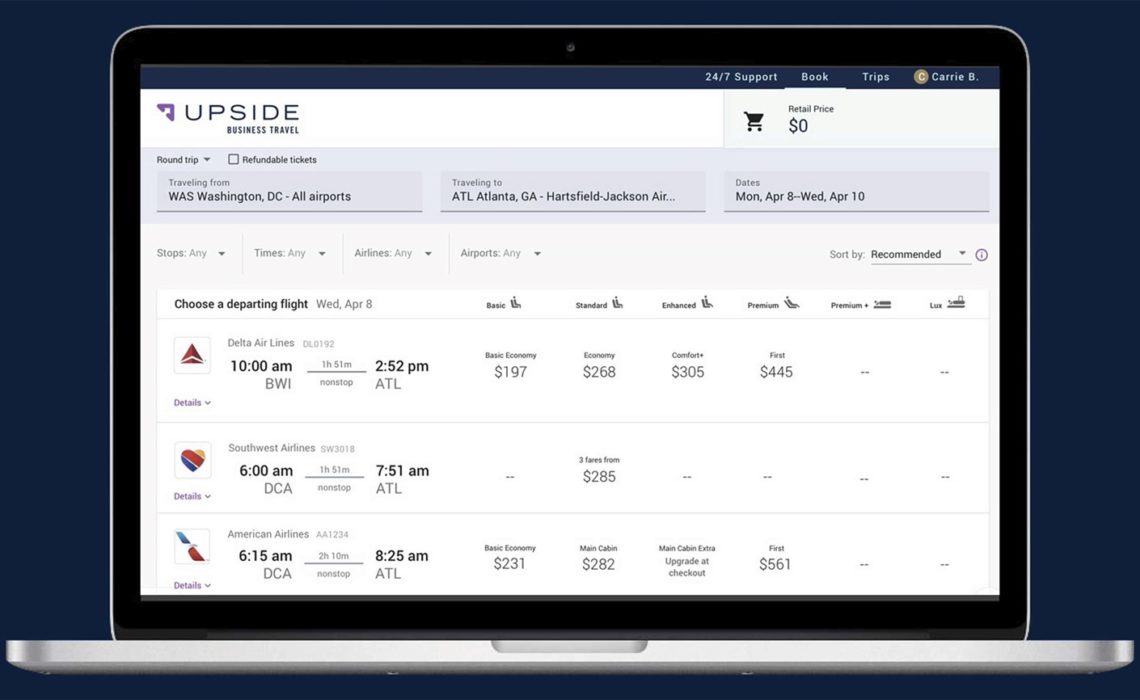This screenshot has height=700, width=1140.
Task: Open the sort info icon
Action: click(x=982, y=254)
